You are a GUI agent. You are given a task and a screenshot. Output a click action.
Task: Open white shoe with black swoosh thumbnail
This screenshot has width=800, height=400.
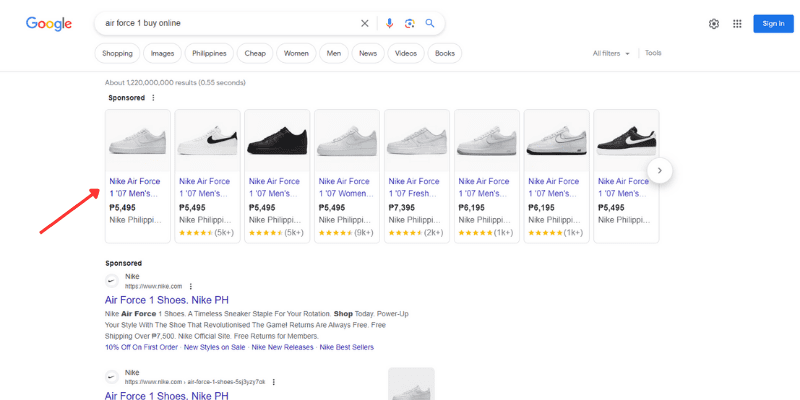click(x=208, y=141)
